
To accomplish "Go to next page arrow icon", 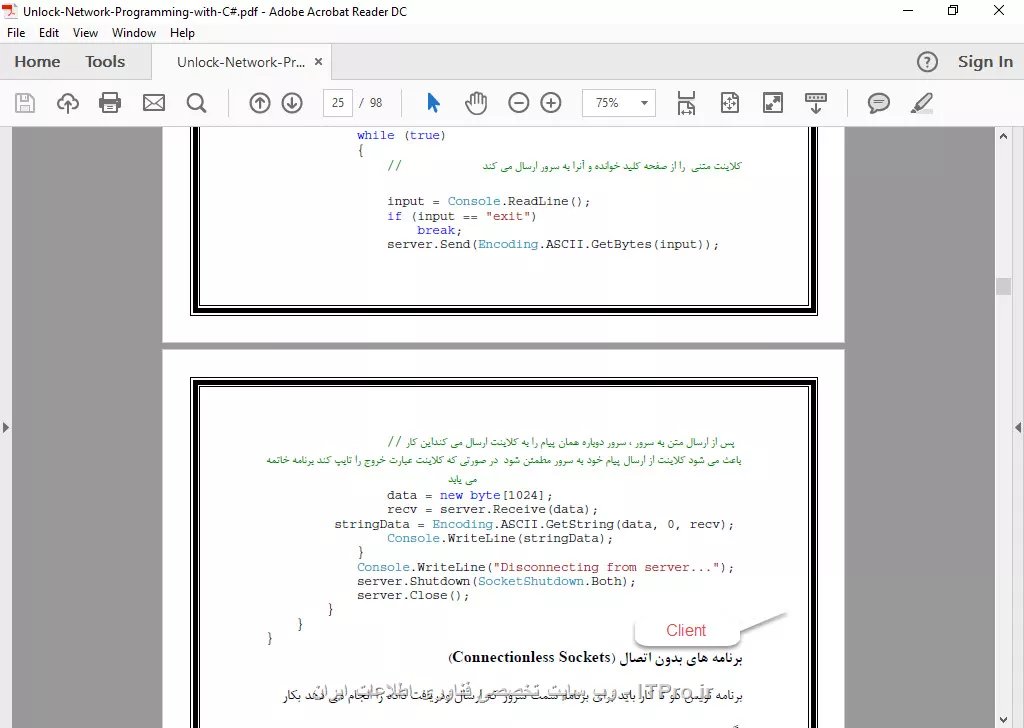I will [292, 103].
